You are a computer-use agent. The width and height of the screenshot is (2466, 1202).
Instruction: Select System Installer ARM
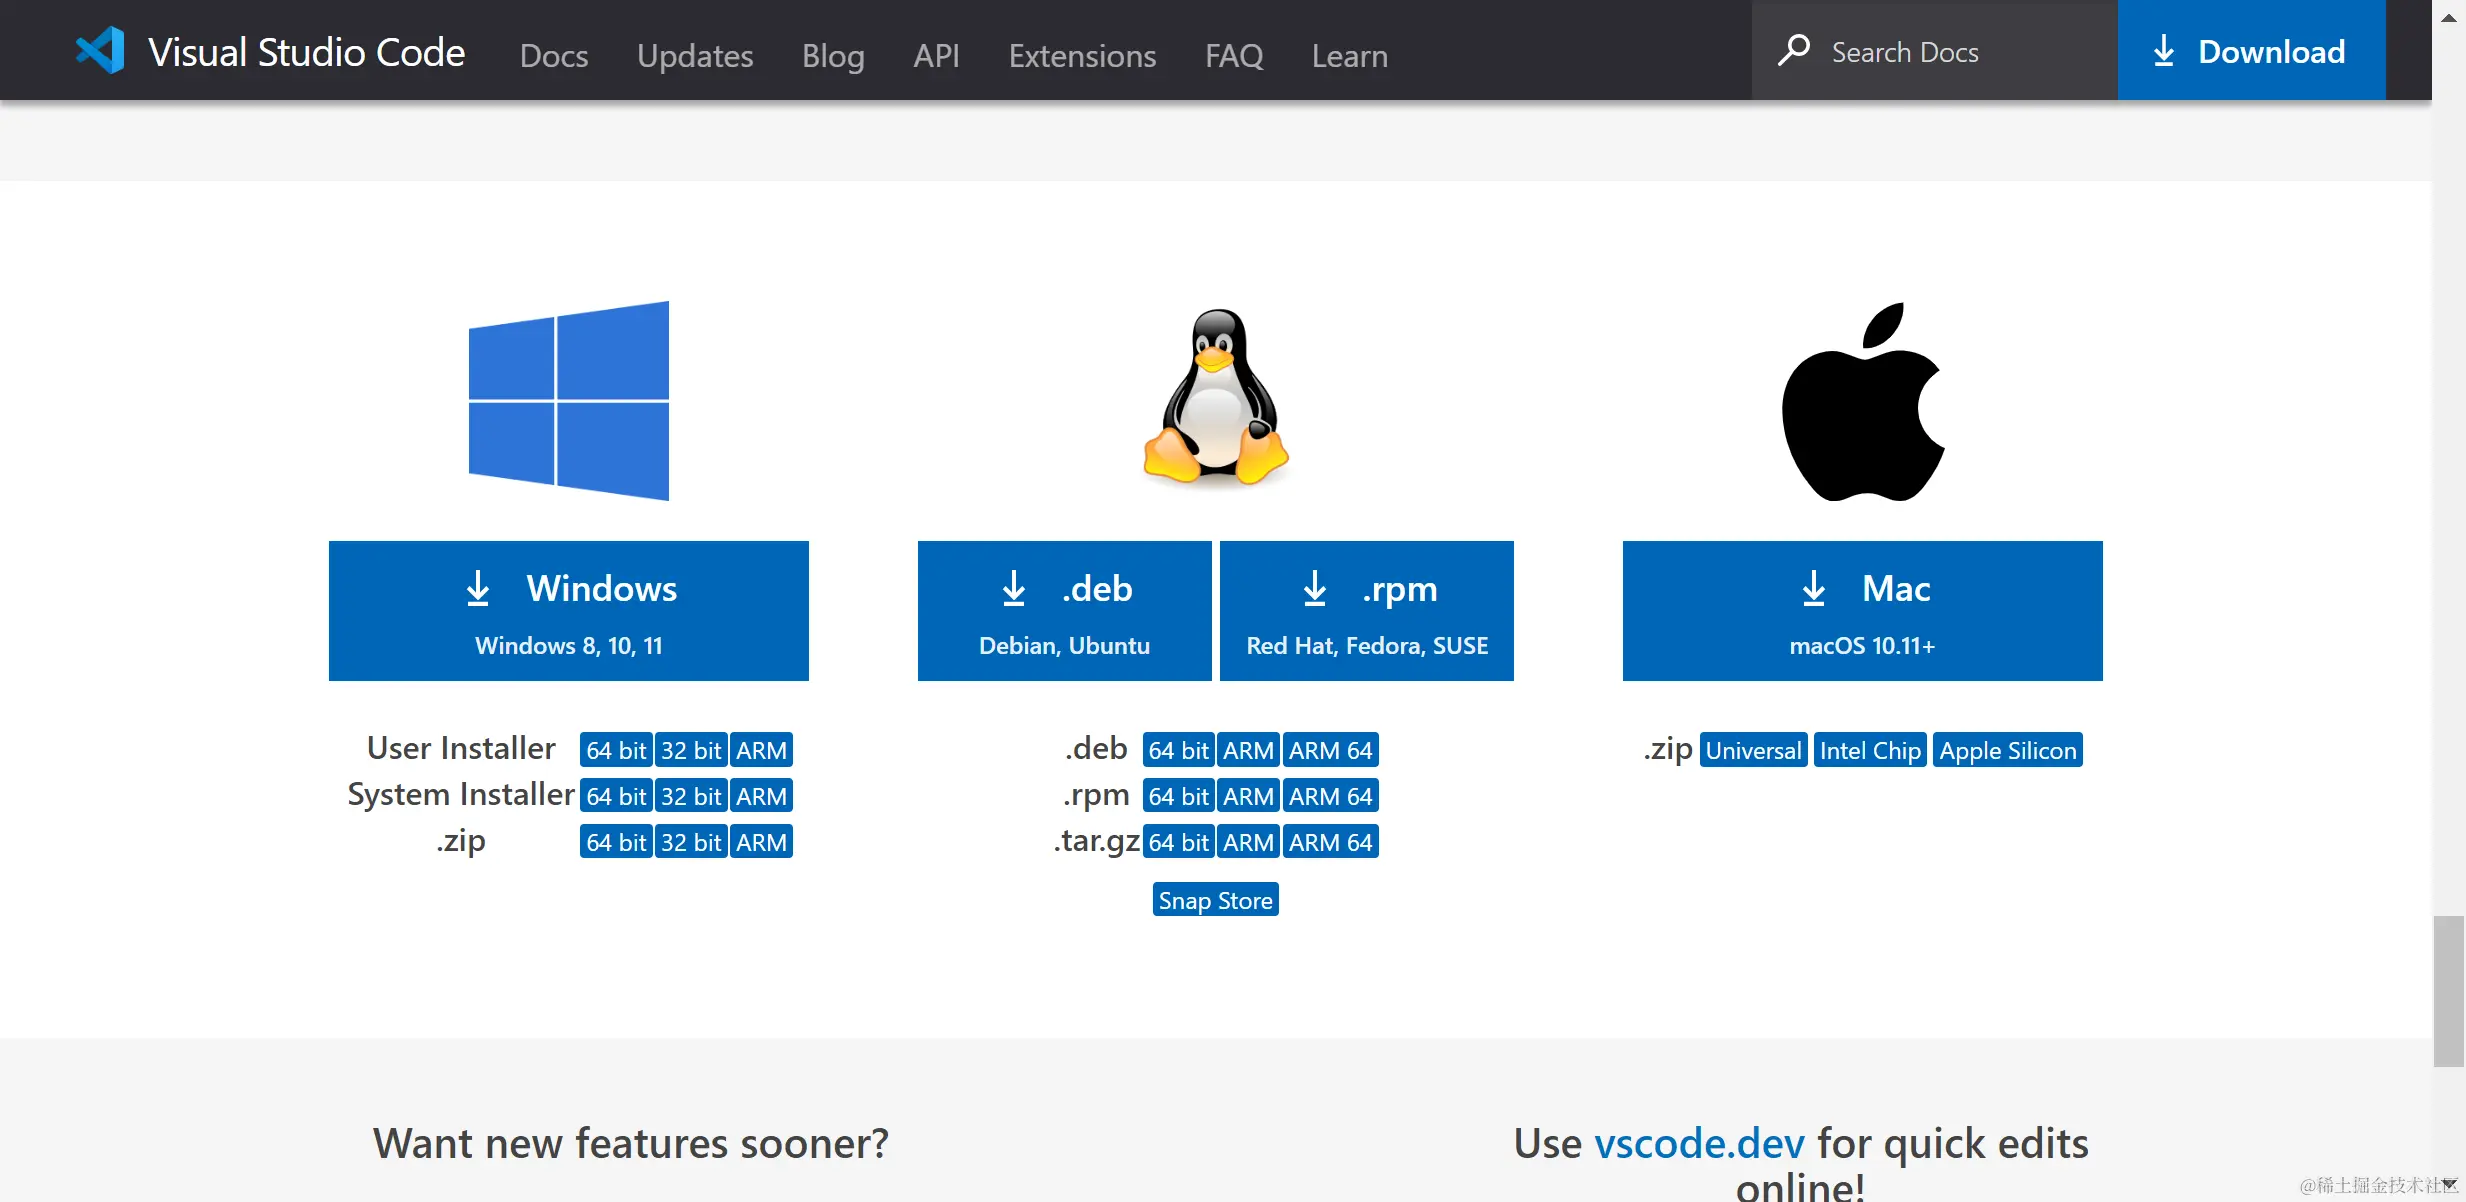click(761, 796)
